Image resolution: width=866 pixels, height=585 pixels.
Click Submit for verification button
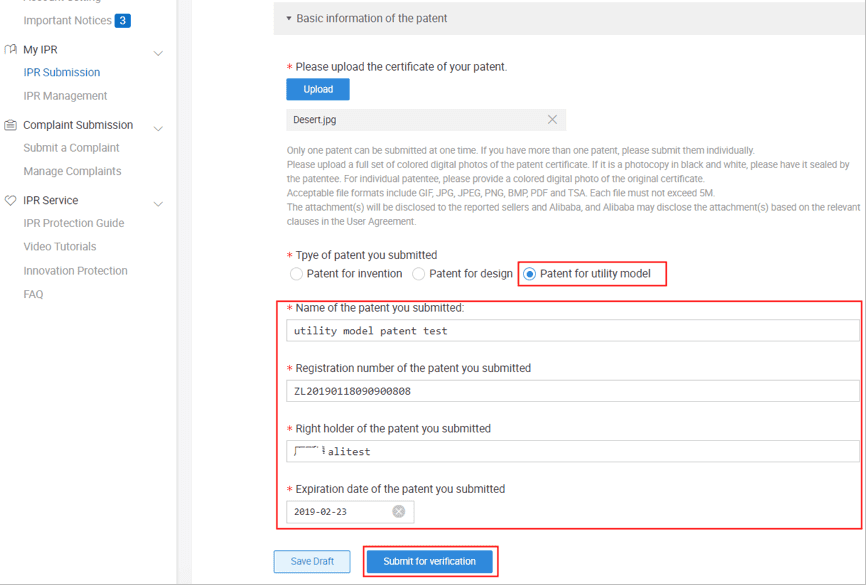pos(430,562)
